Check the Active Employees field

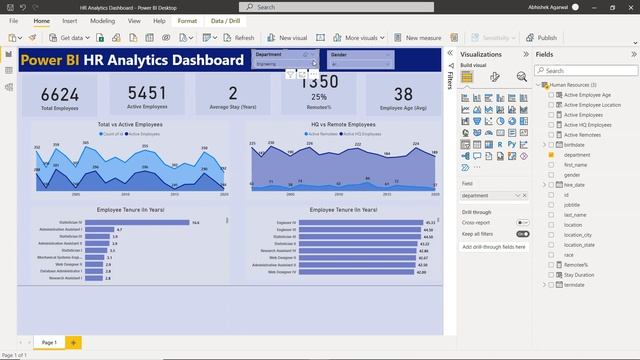click(x=551, y=115)
